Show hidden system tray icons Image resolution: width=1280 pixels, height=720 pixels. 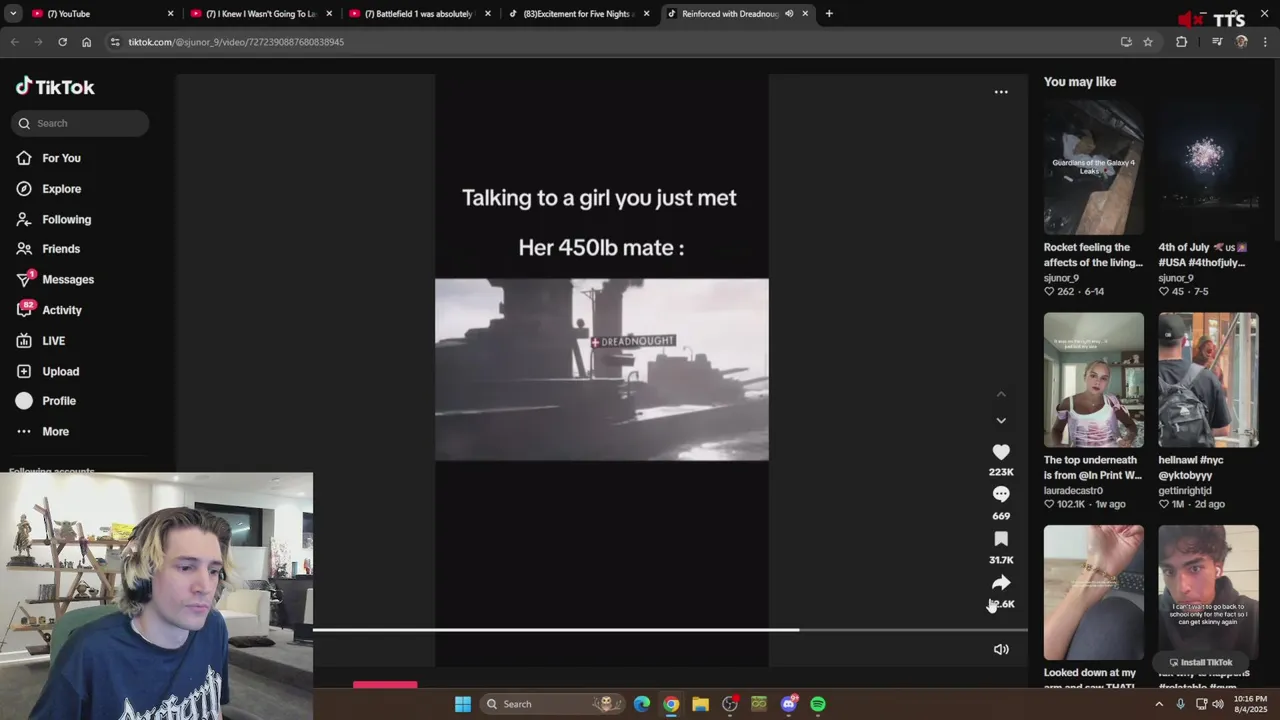pyautogui.click(x=1159, y=704)
